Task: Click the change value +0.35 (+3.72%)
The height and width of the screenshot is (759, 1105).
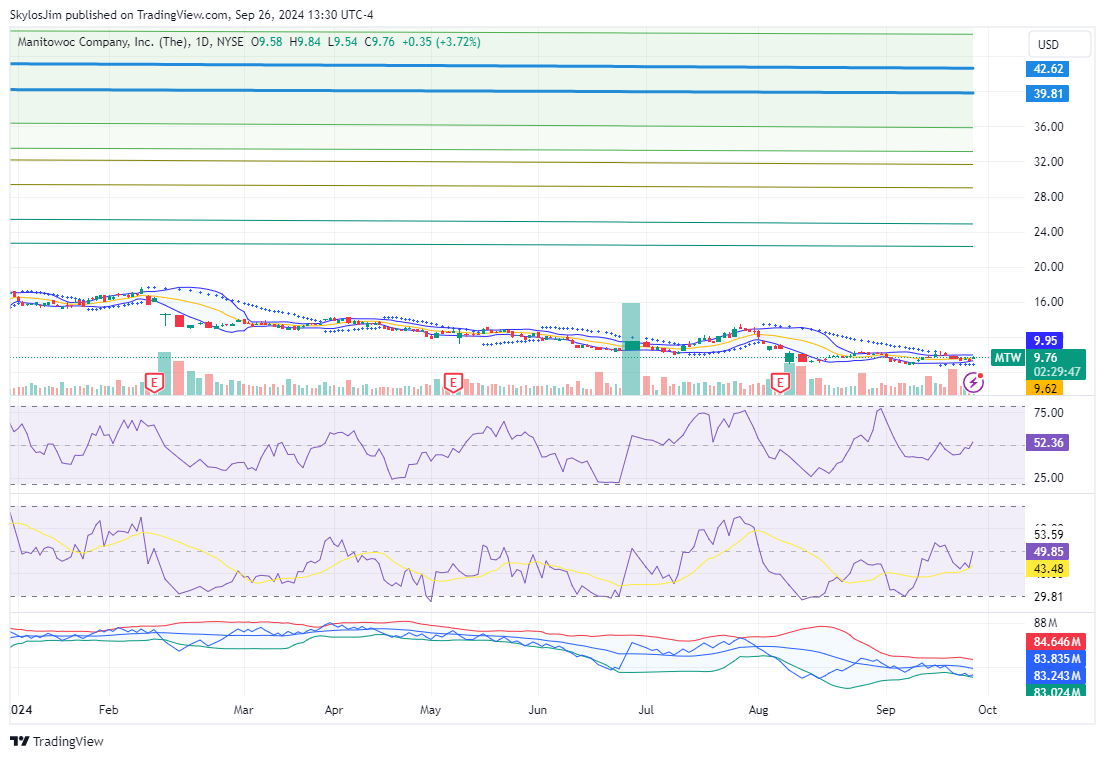Action: [x=441, y=42]
